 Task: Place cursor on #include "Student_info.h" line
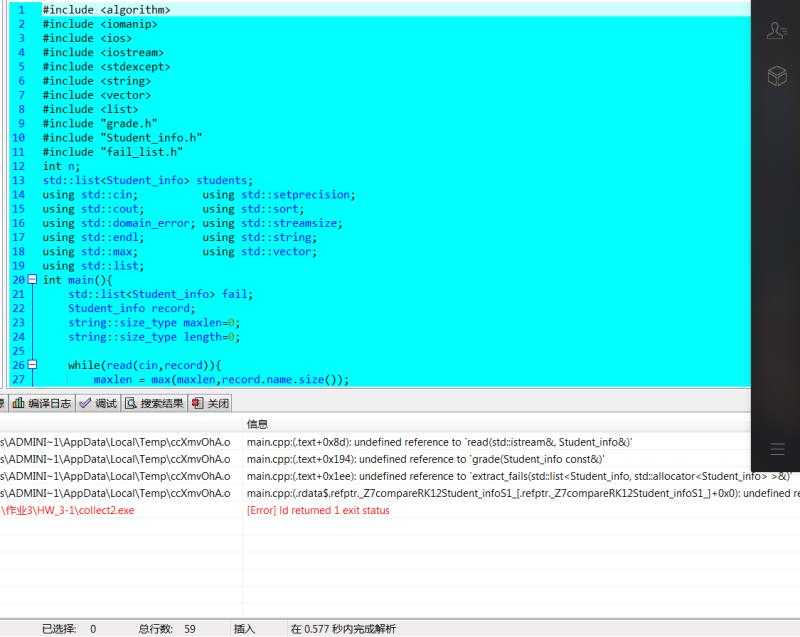click(122, 138)
